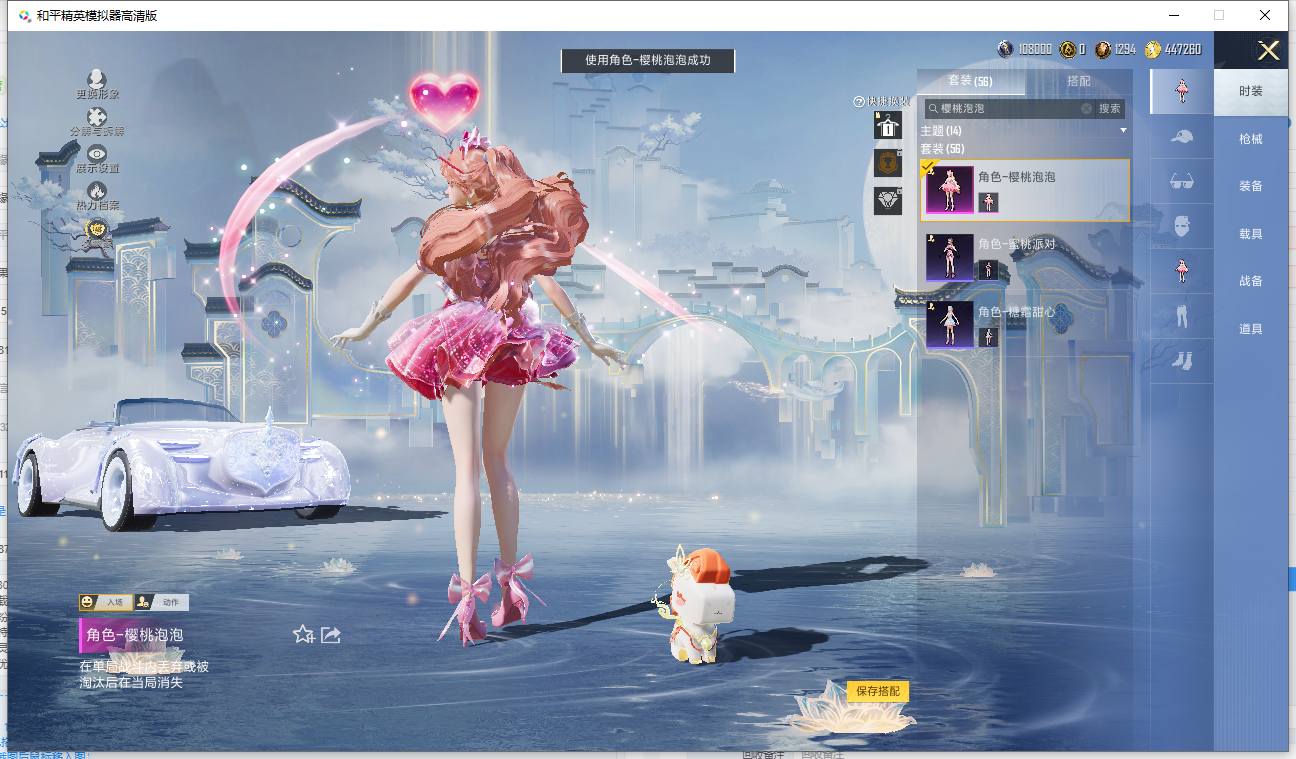Select the locked diamond outfit slot

tap(888, 199)
